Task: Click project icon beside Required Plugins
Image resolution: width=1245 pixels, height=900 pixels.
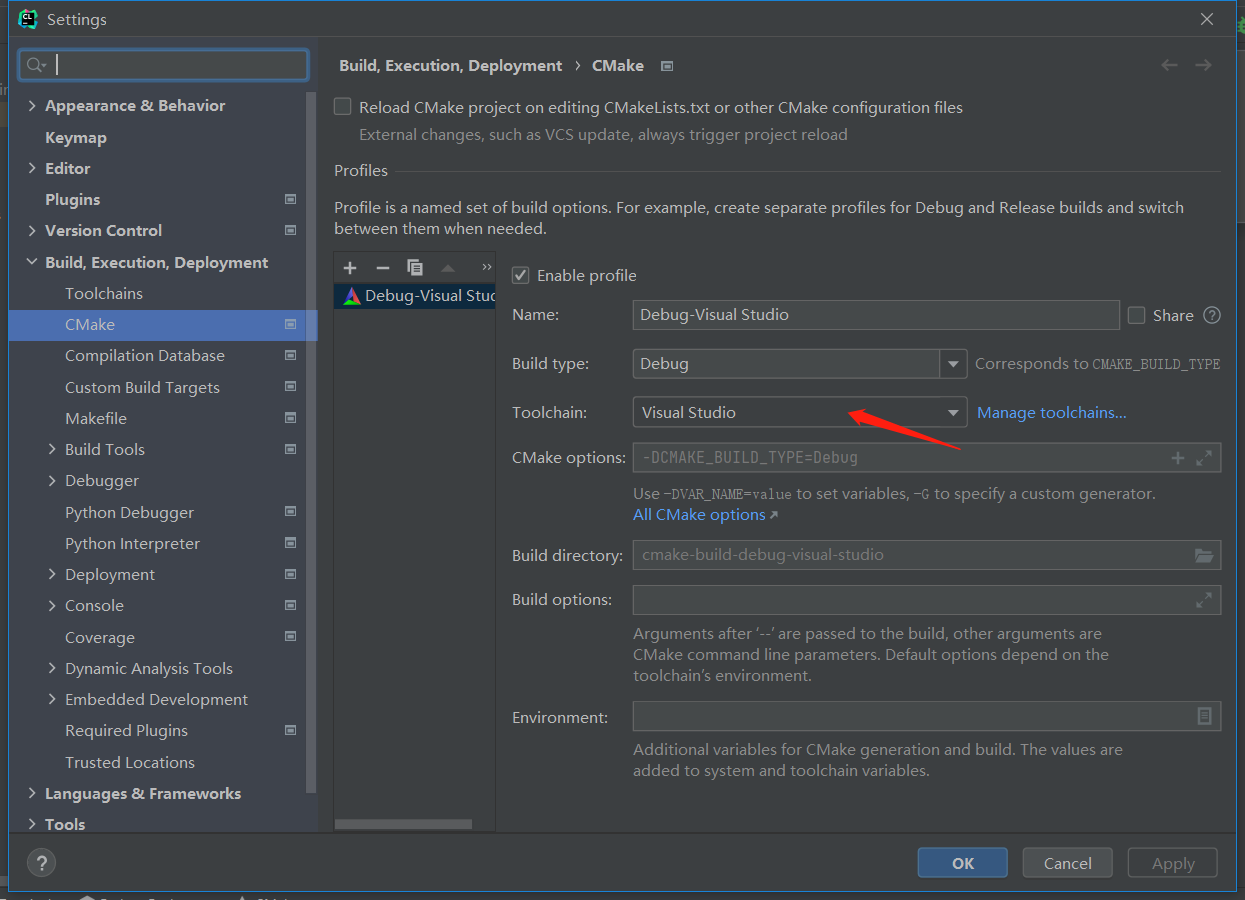Action: (290, 730)
